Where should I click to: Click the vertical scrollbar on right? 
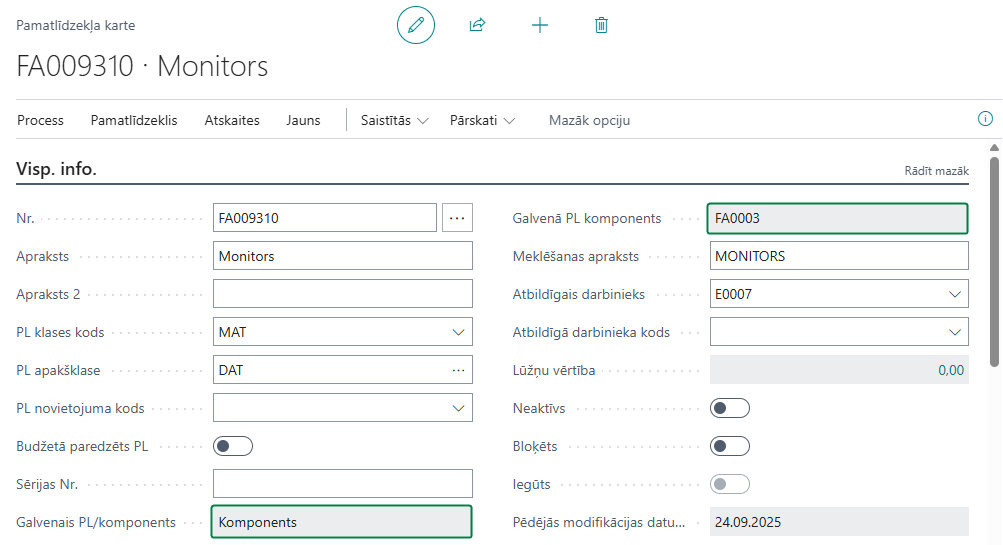tap(994, 260)
